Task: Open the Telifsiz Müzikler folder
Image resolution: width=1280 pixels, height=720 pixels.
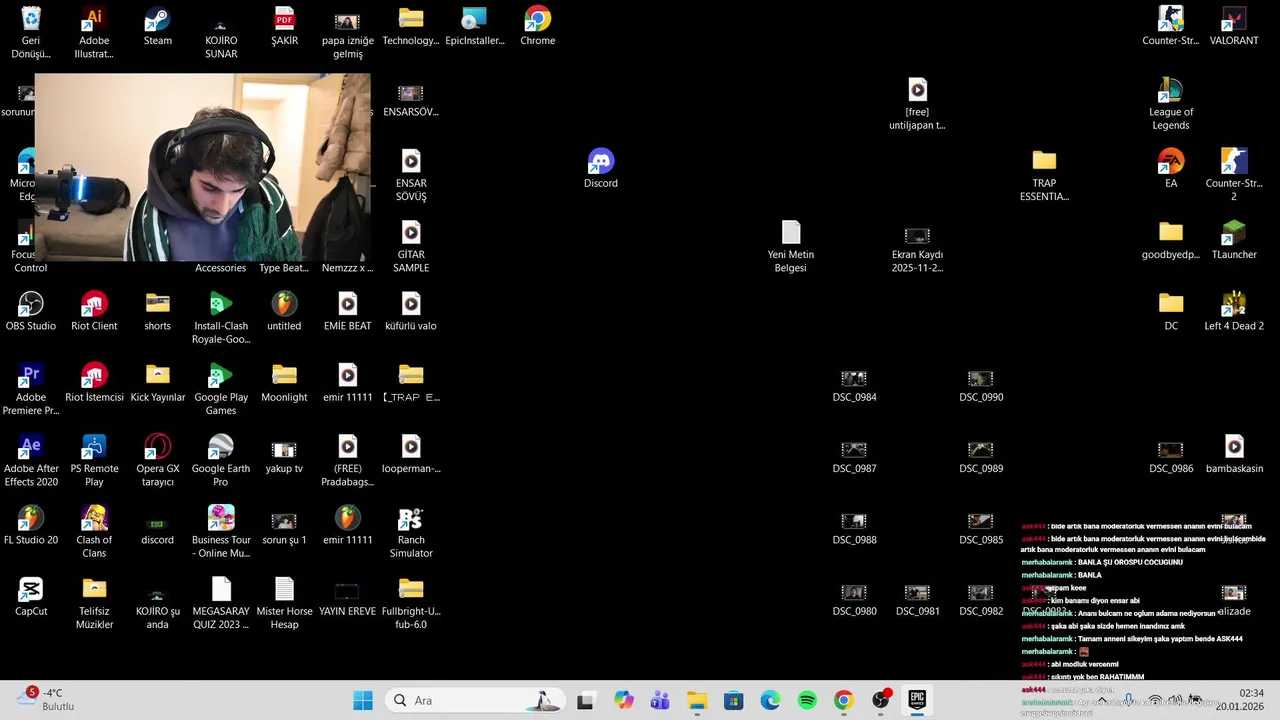Action: 94,604
